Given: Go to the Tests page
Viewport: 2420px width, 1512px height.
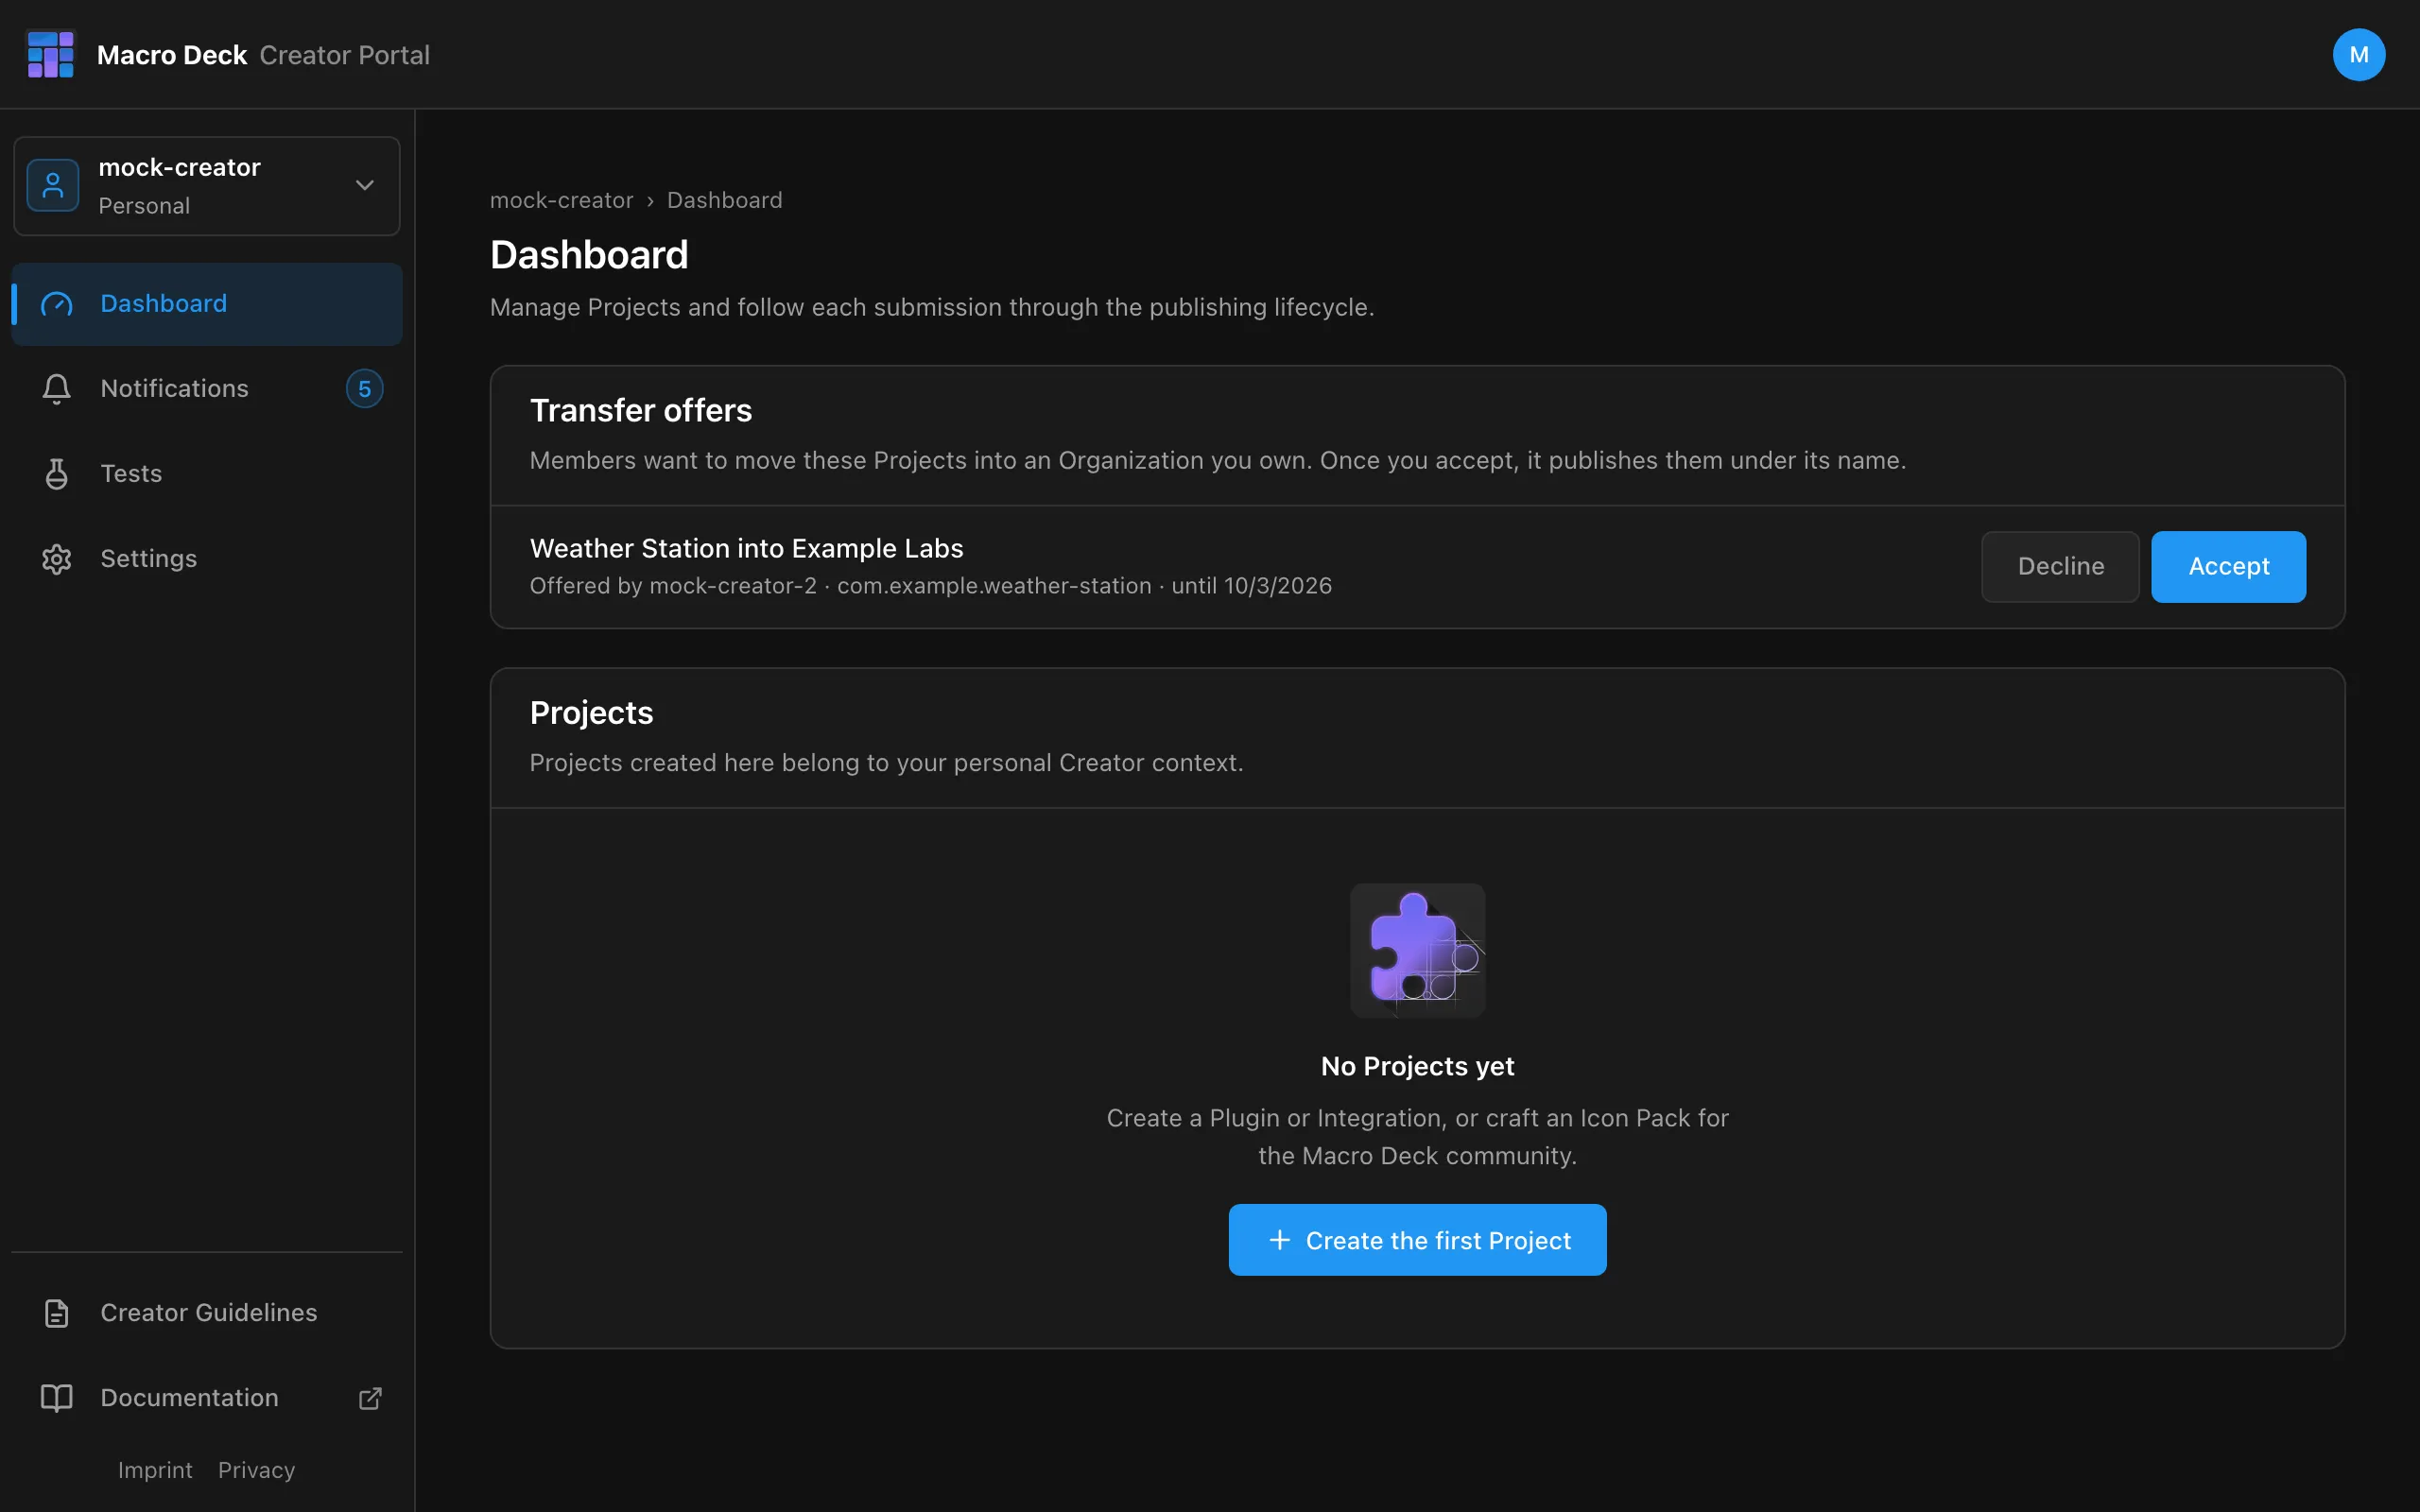Looking at the screenshot, I should [207, 474].
